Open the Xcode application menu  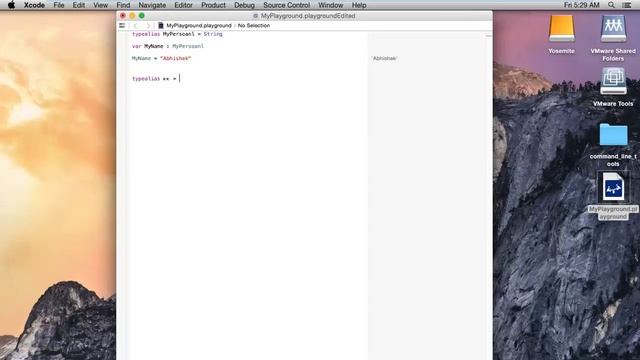(x=34, y=5)
